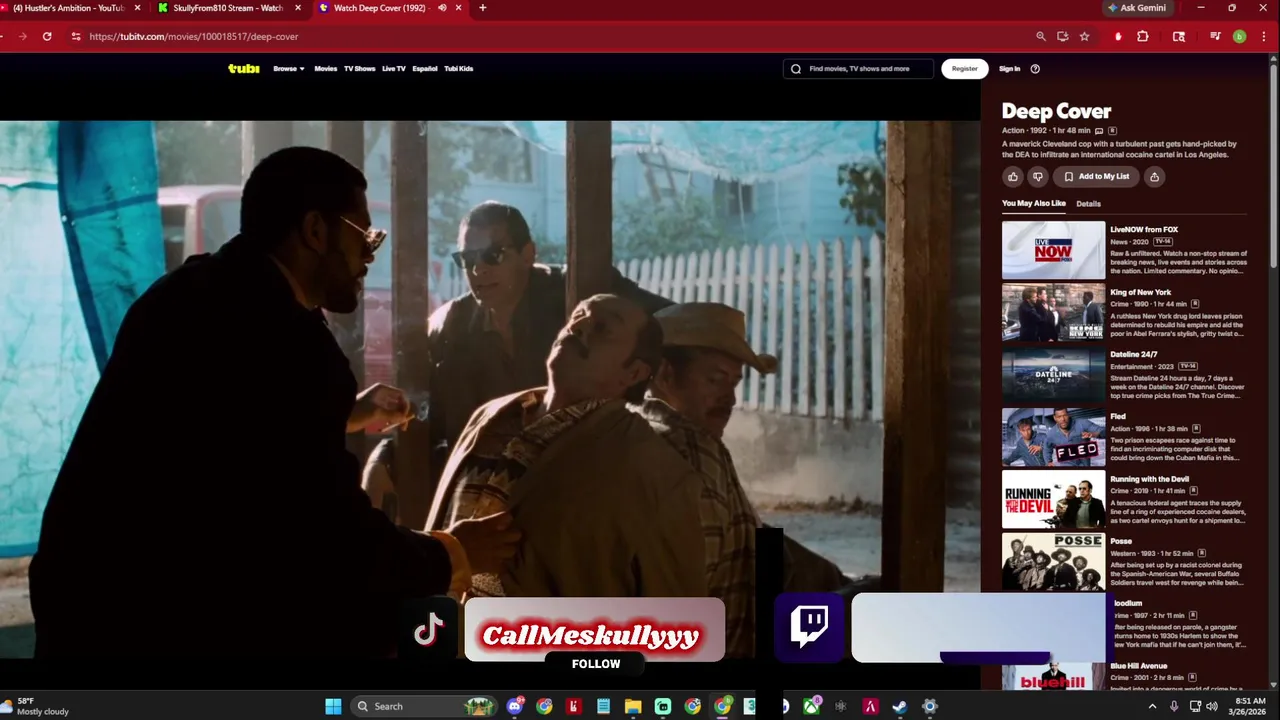Open the Xbox app from the taskbar
This screenshot has height=720, width=1280.
(812, 706)
